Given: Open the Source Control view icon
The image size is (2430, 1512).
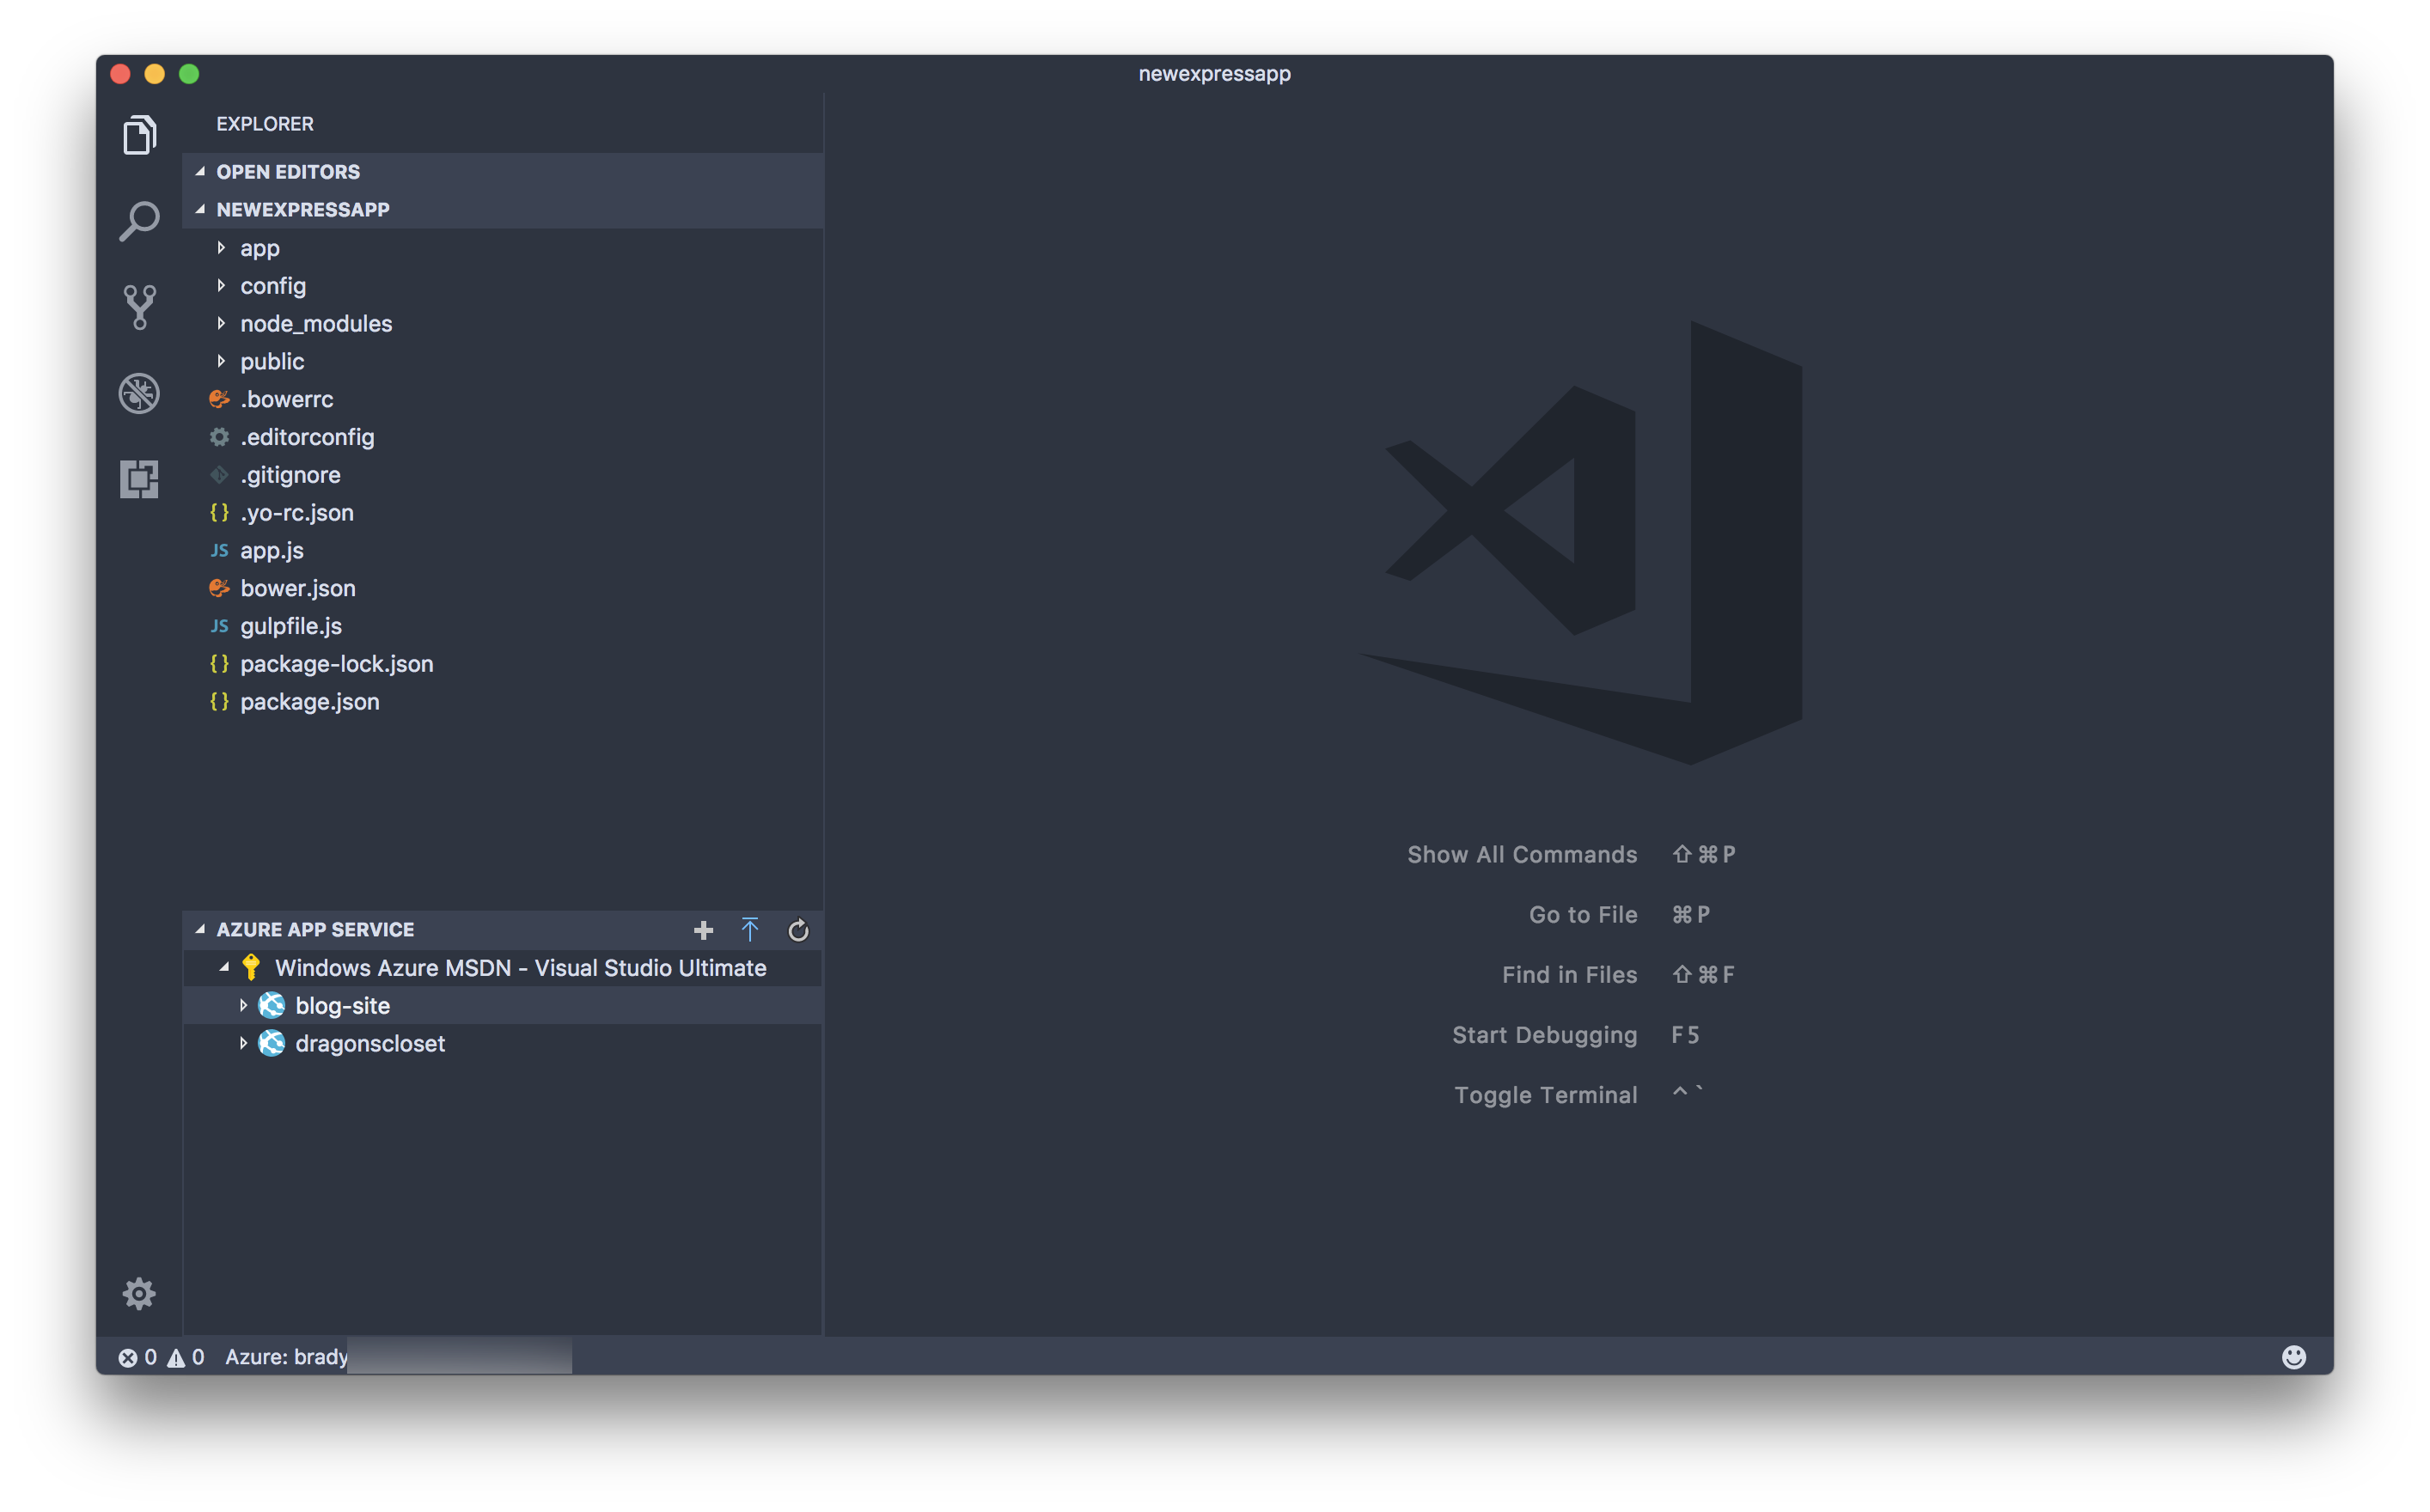Looking at the screenshot, I should (x=139, y=307).
